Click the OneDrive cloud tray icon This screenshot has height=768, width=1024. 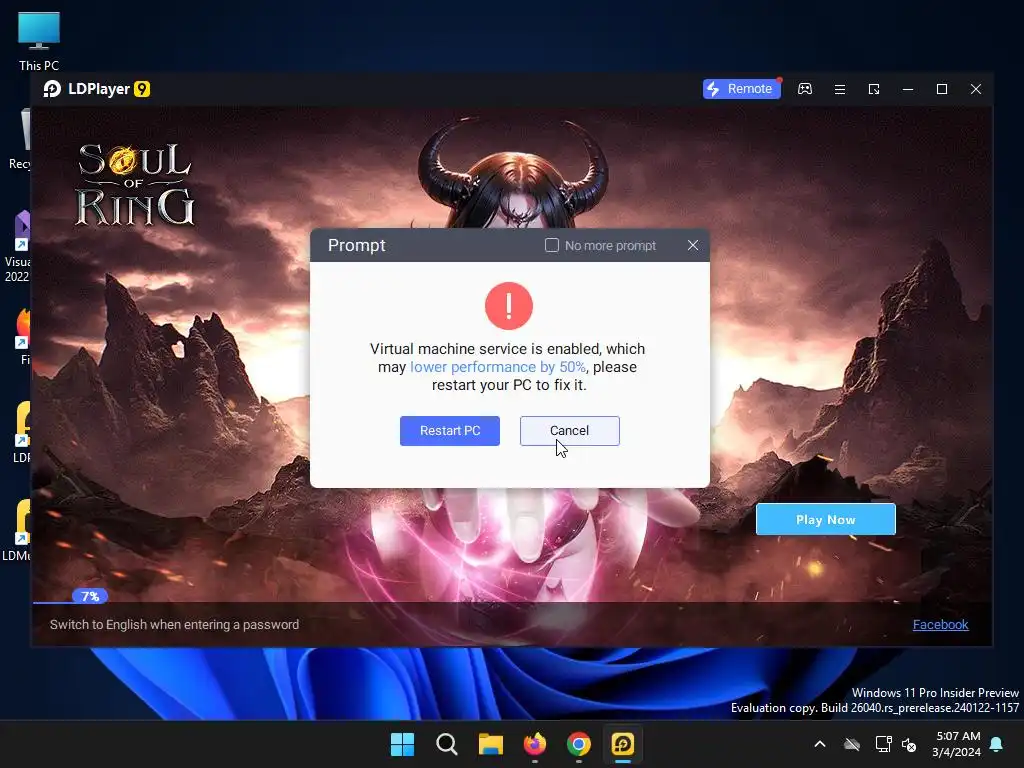(x=852, y=744)
